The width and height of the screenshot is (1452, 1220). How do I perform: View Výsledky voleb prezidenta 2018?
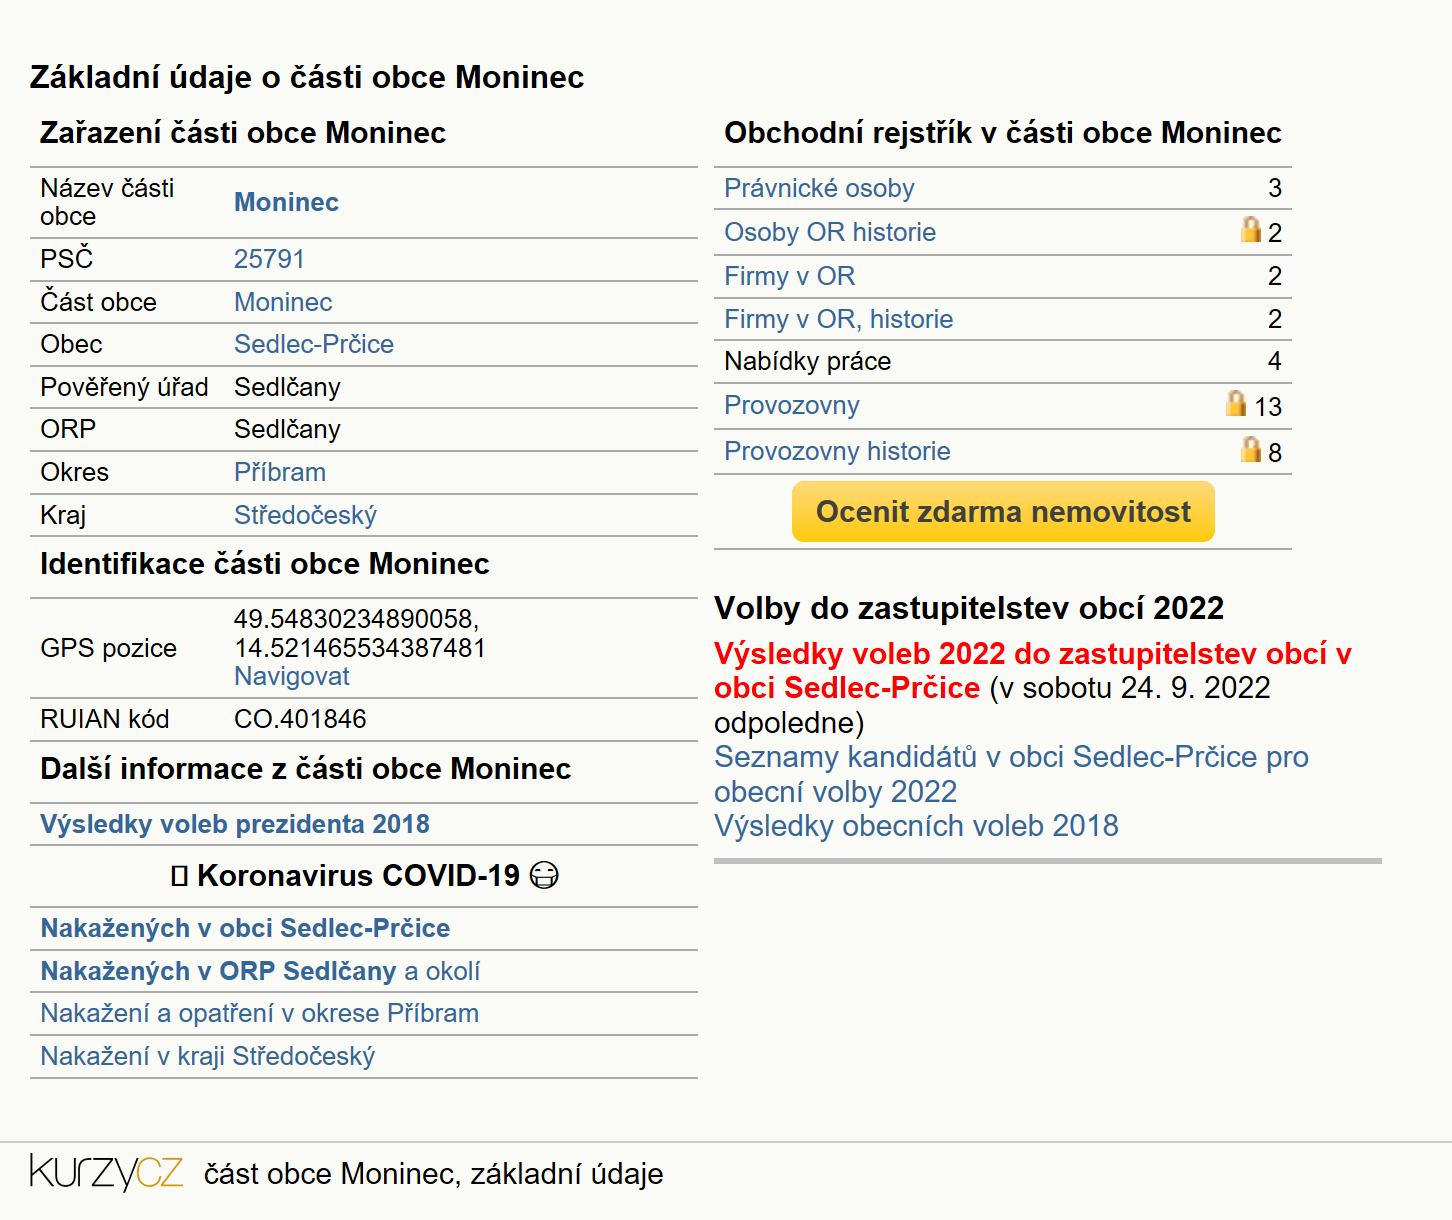(235, 824)
